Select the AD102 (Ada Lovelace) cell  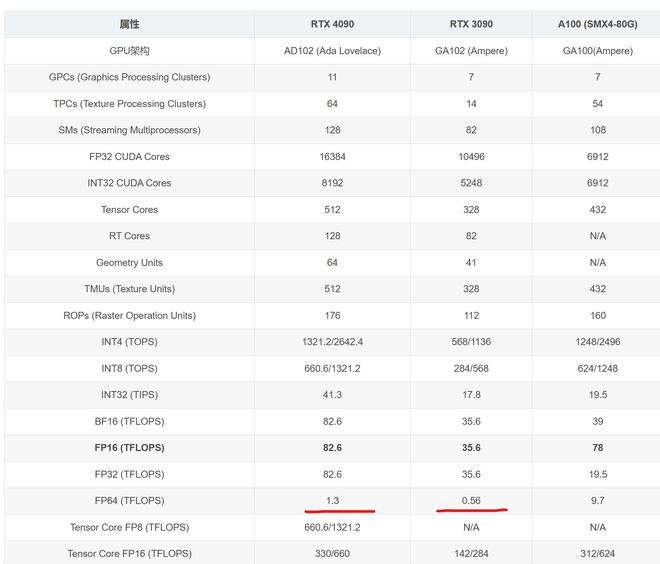click(332, 51)
